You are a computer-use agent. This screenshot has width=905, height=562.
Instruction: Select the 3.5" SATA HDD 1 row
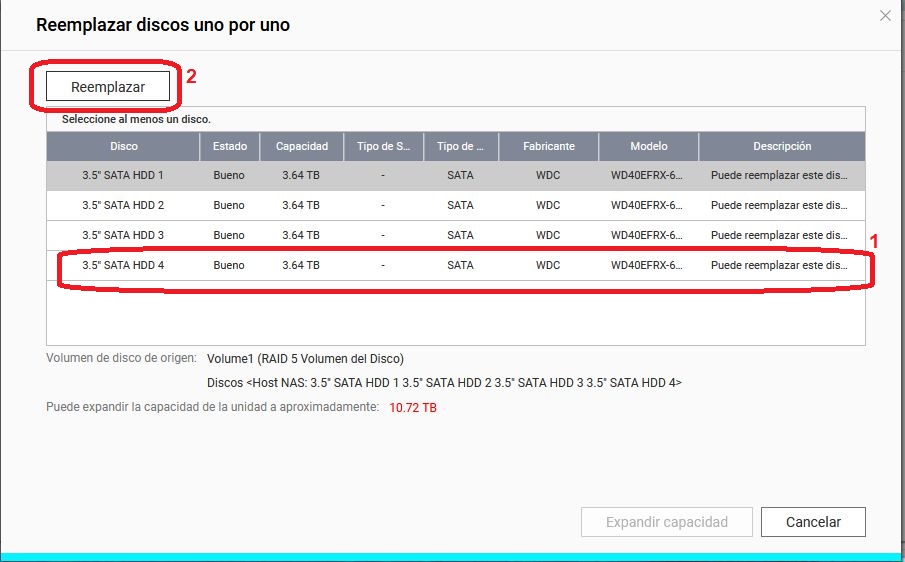coord(123,176)
